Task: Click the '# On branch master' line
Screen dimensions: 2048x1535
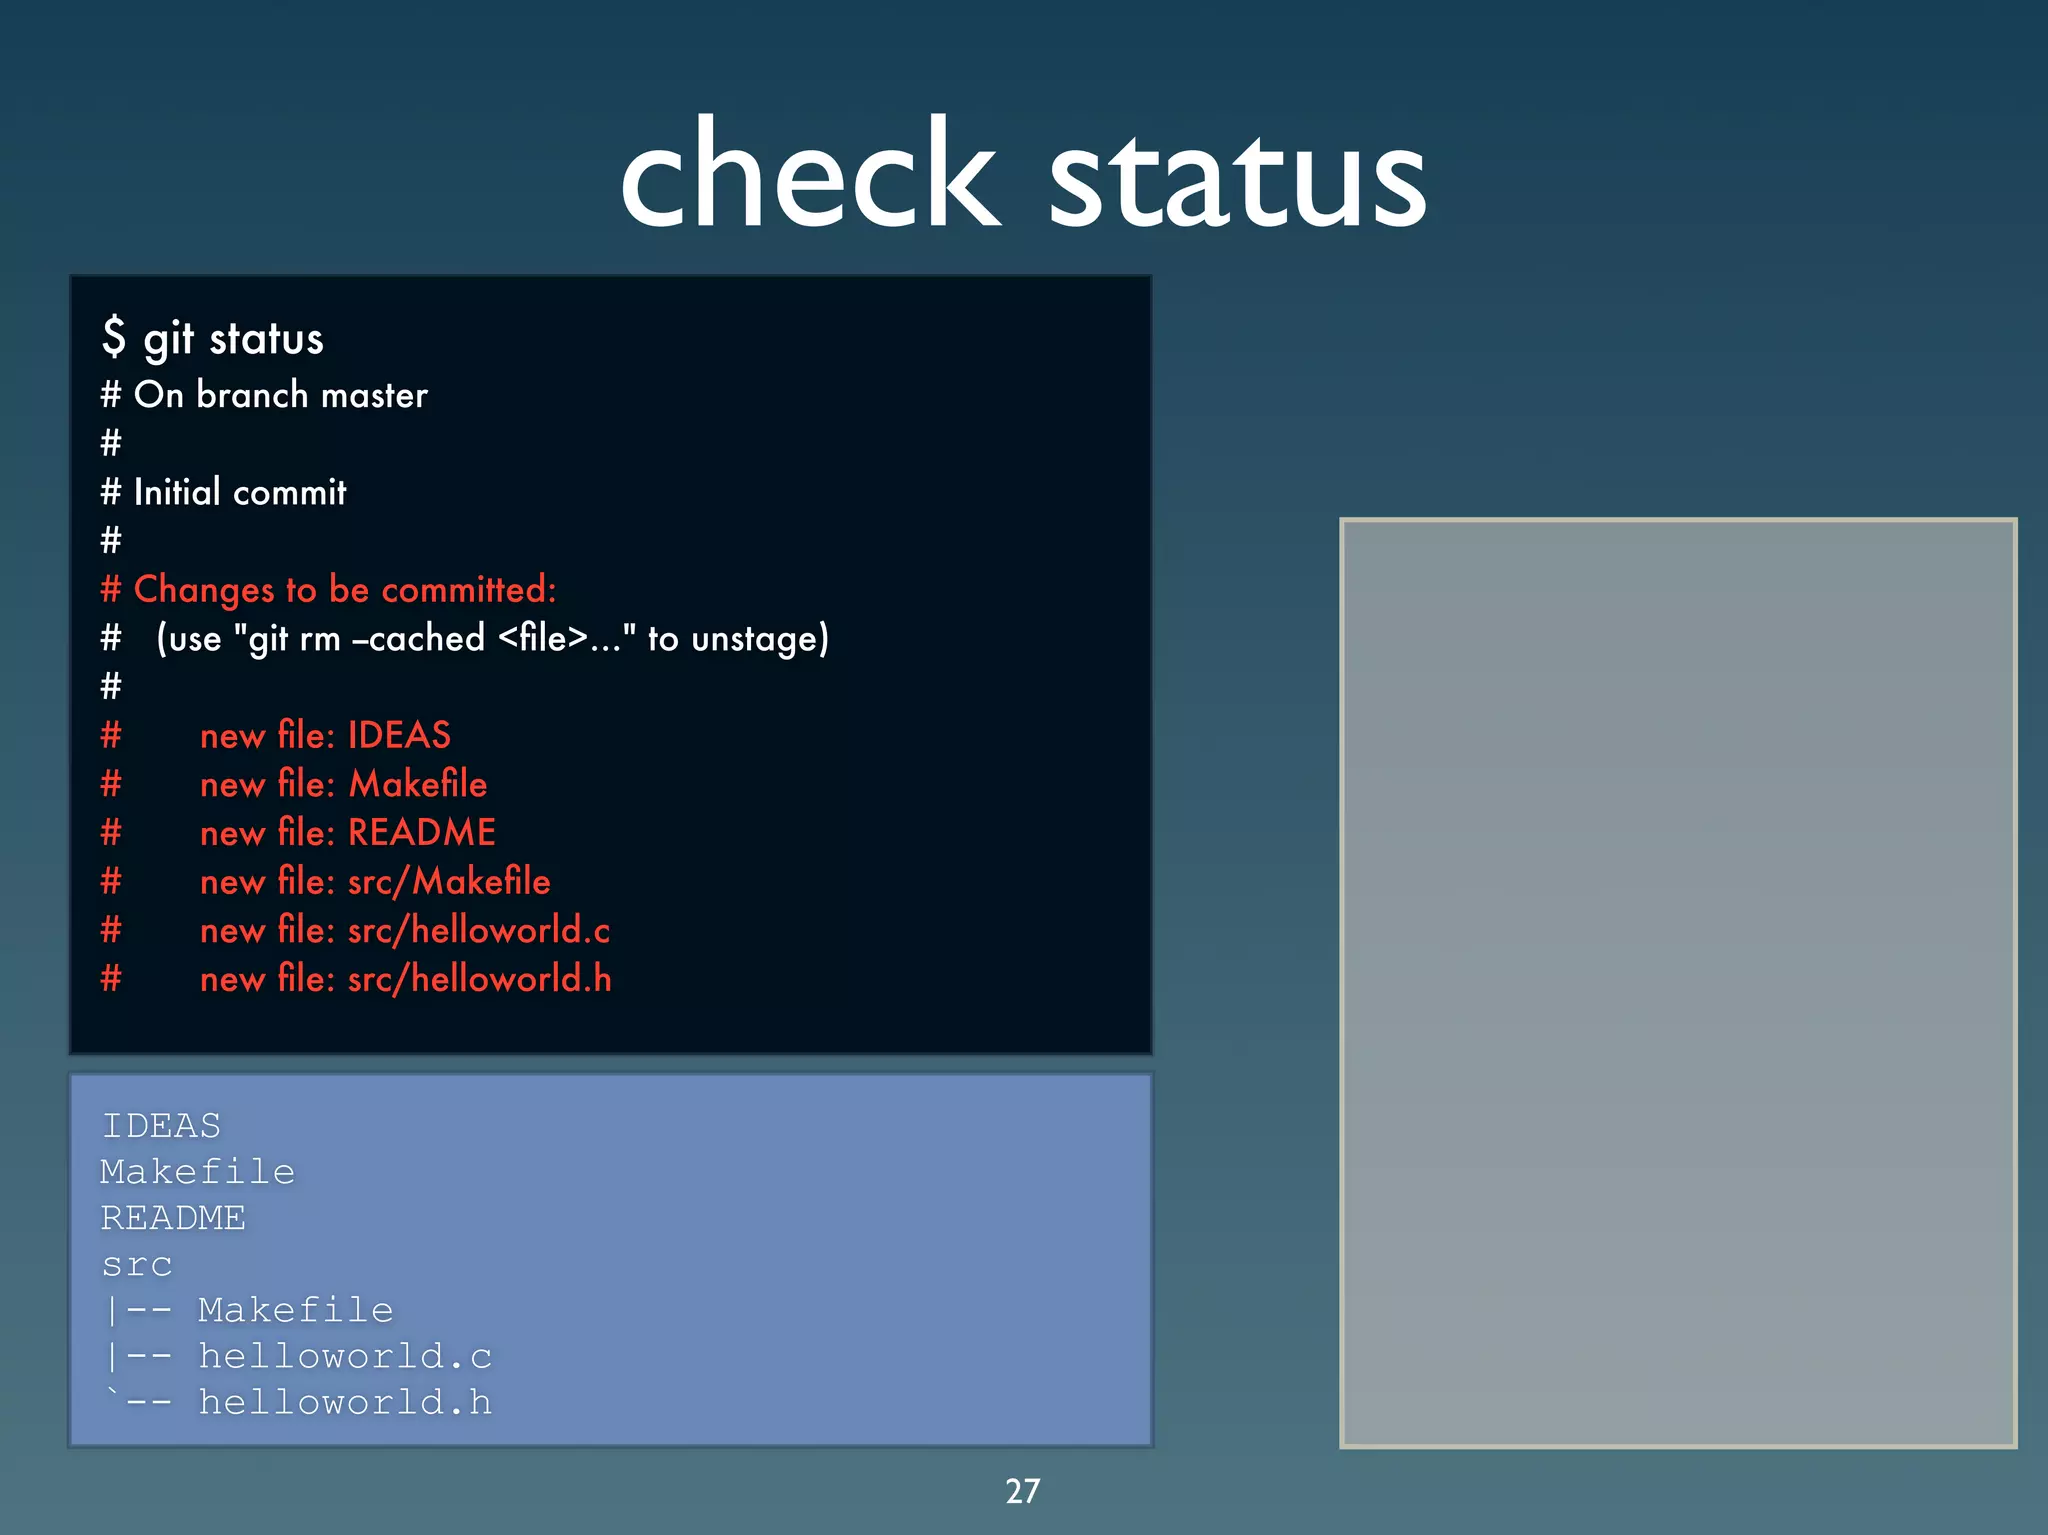Action: (x=264, y=395)
